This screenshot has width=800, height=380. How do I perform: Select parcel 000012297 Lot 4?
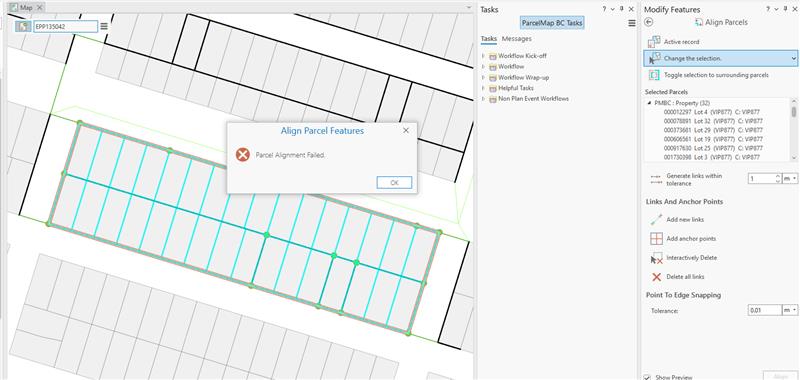click(713, 112)
